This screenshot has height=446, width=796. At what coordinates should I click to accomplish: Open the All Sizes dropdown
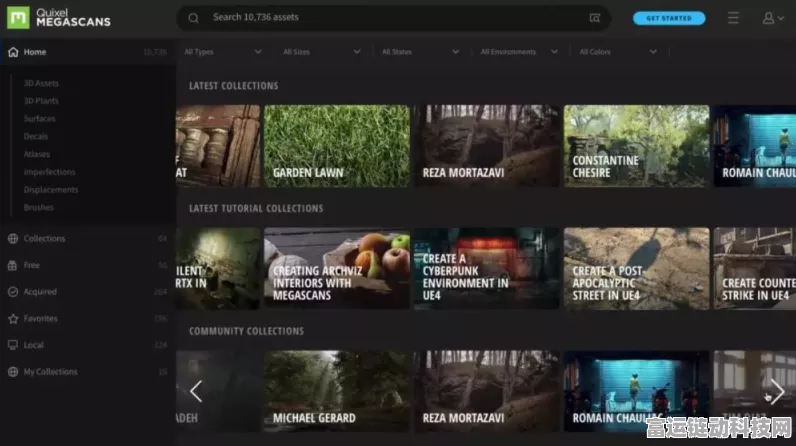pos(321,52)
